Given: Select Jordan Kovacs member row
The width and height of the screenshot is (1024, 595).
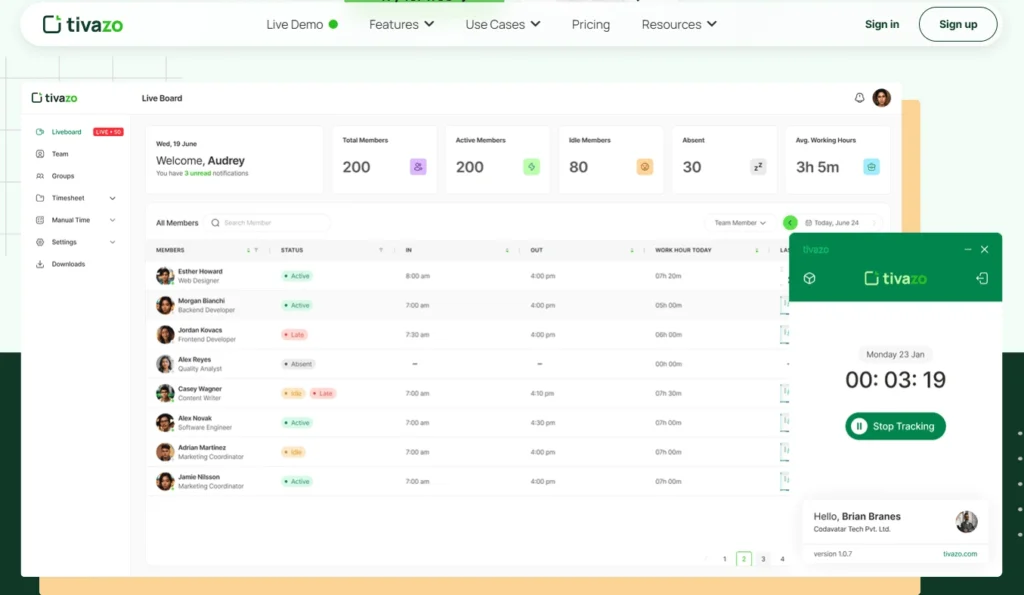Looking at the screenshot, I should click(468, 335).
